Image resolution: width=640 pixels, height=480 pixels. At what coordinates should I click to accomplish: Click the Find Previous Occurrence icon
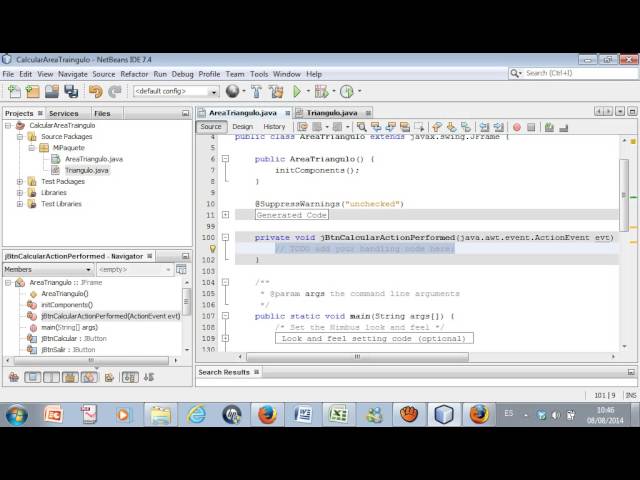pos(376,127)
